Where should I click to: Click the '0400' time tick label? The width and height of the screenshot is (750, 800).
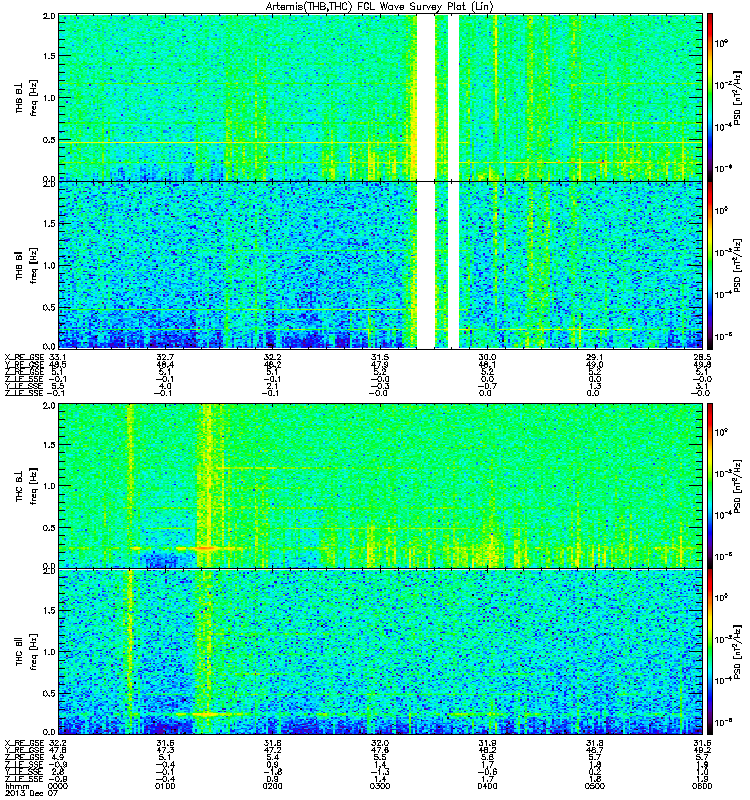[487, 786]
